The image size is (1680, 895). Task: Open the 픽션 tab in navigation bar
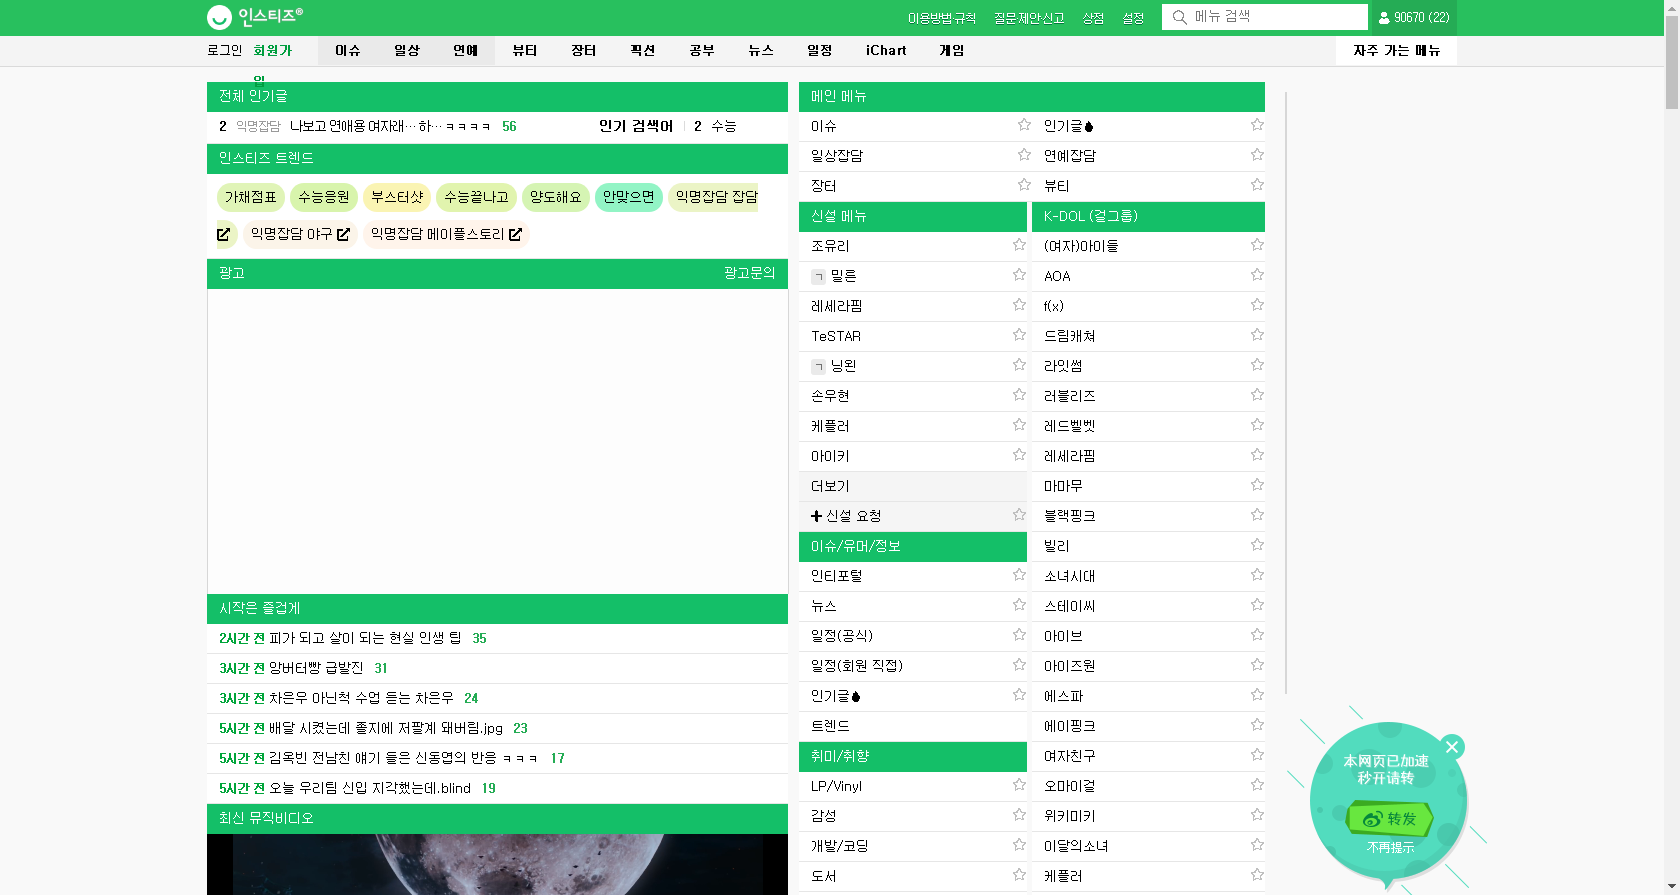(x=642, y=50)
